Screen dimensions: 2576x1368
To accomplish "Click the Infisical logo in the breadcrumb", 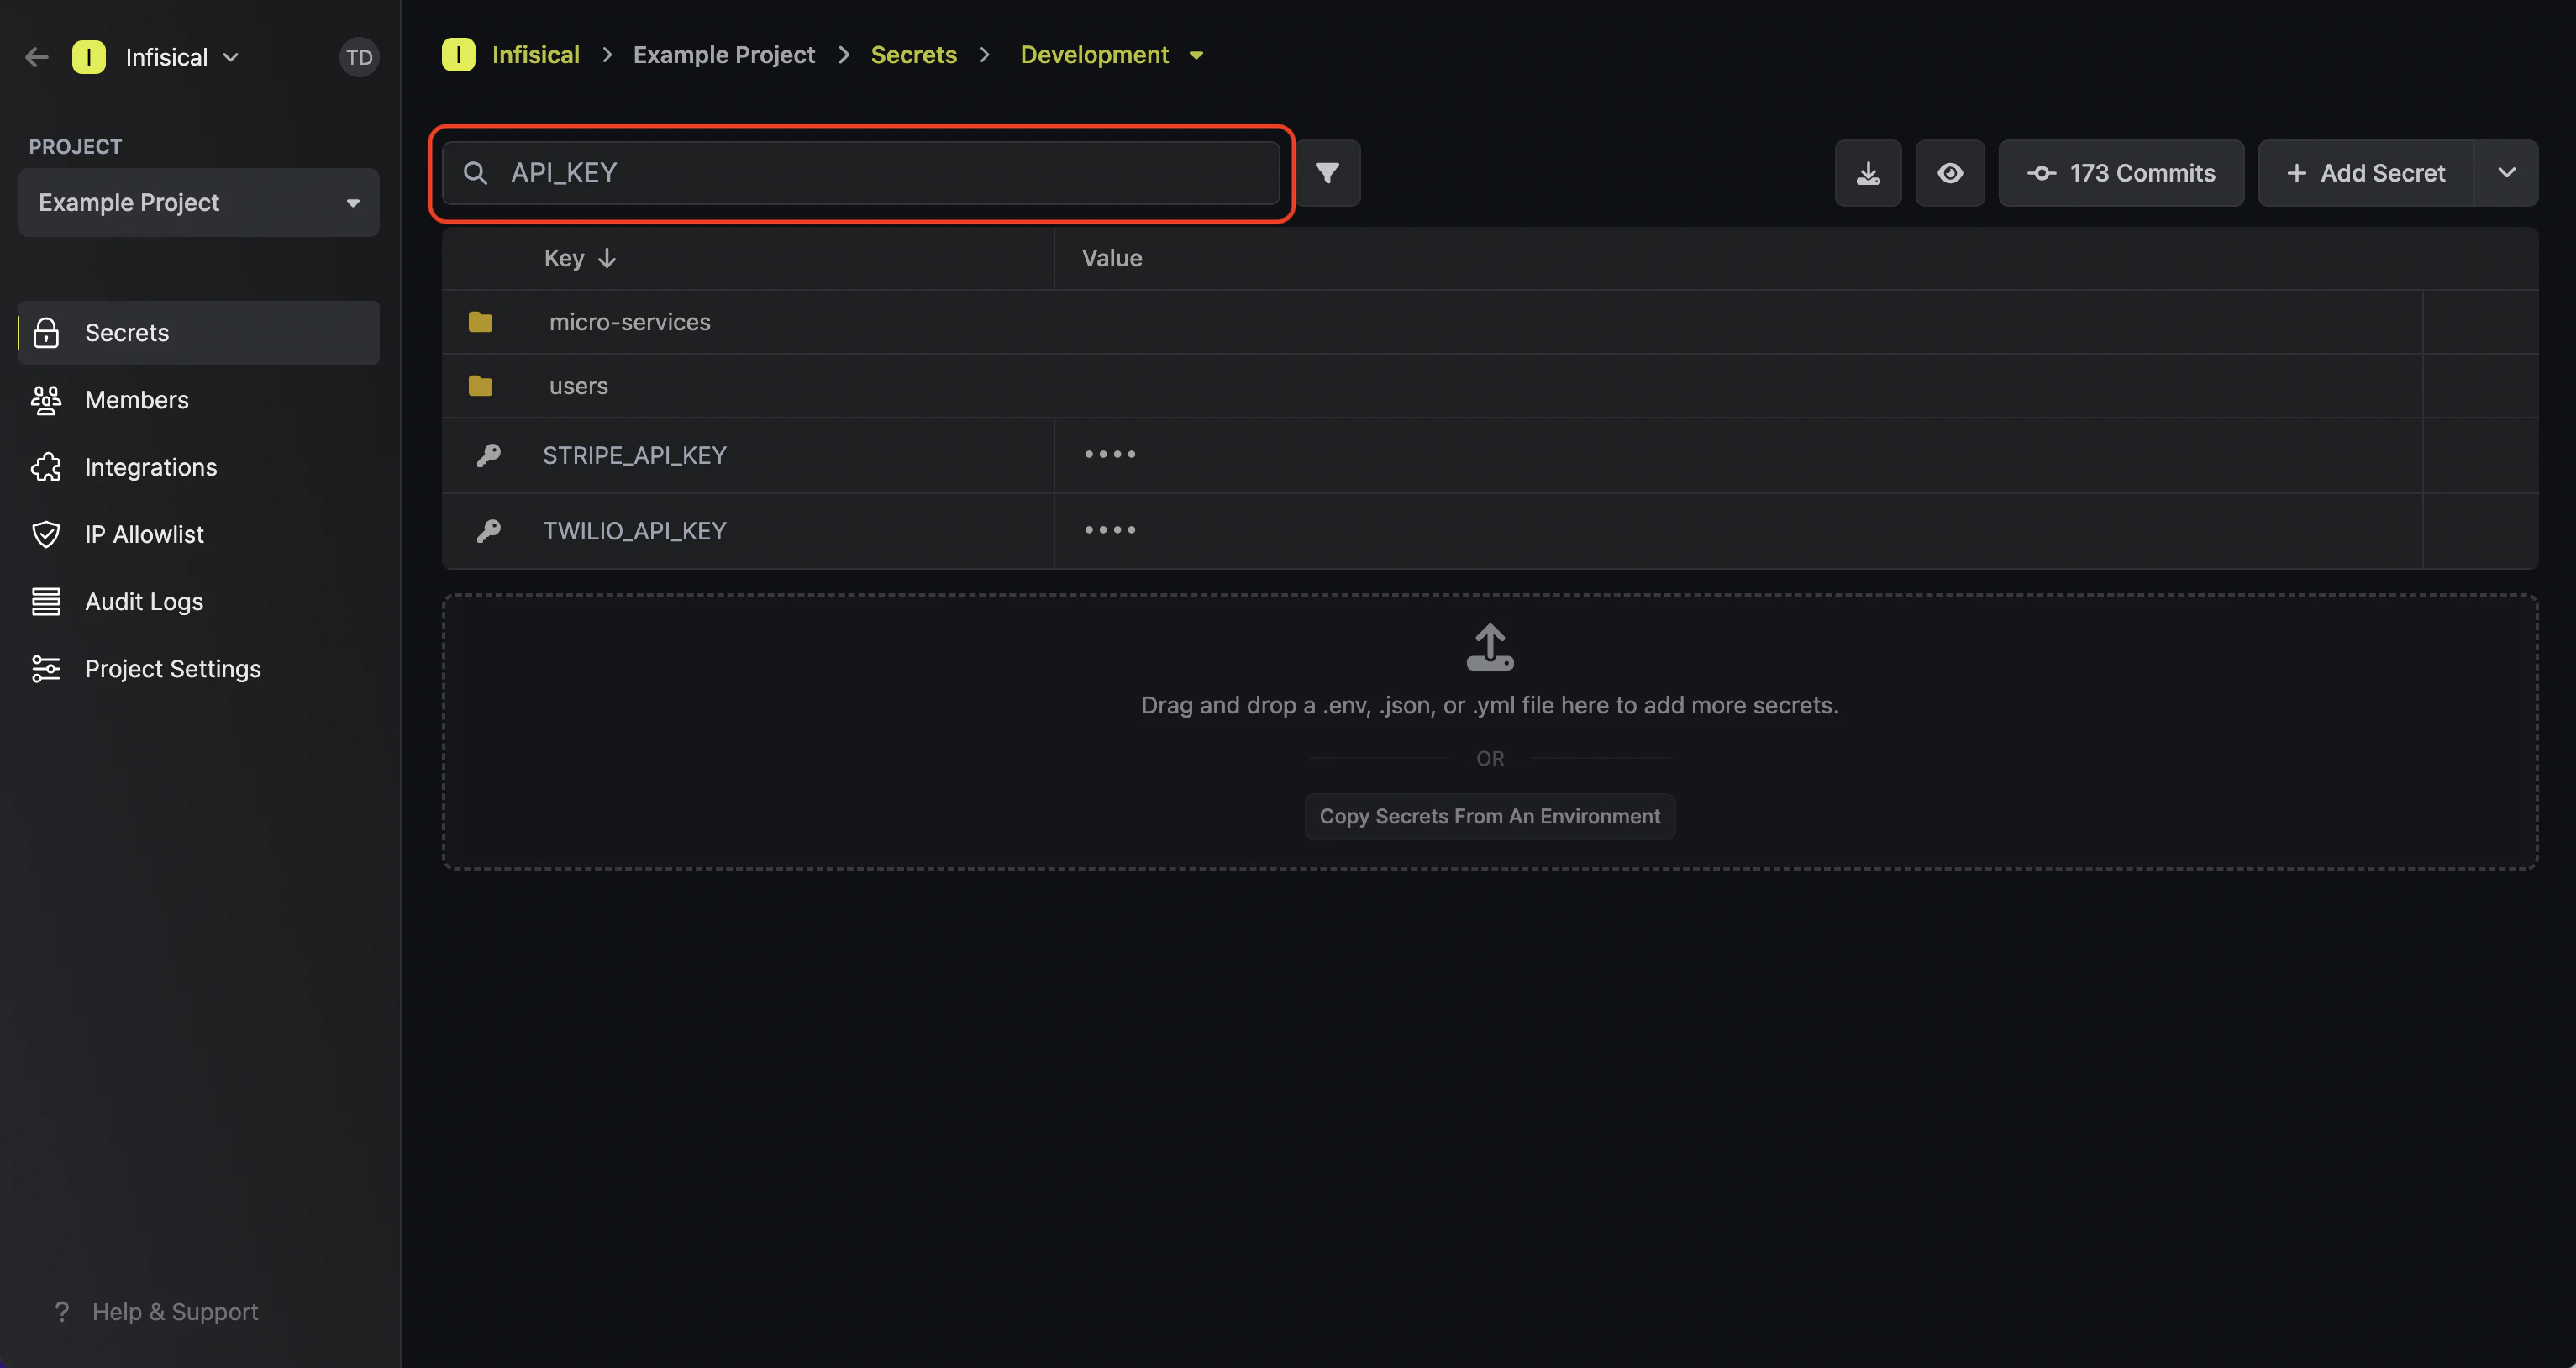I will tap(459, 54).
